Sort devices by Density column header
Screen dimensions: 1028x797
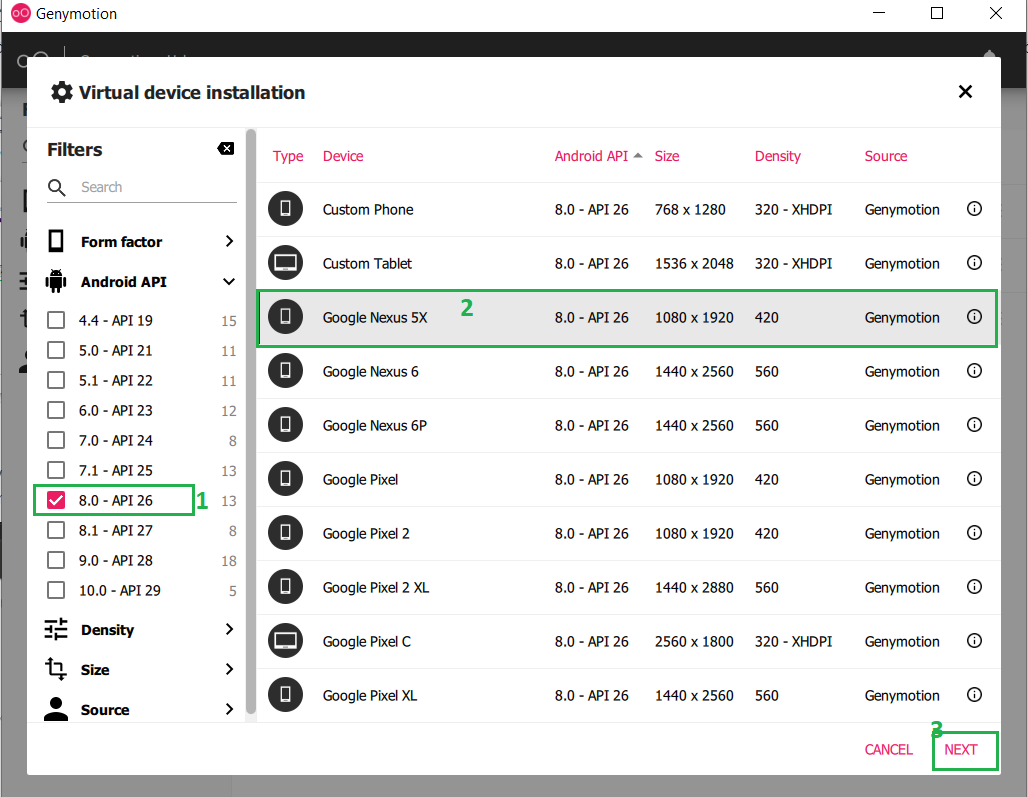coord(778,156)
